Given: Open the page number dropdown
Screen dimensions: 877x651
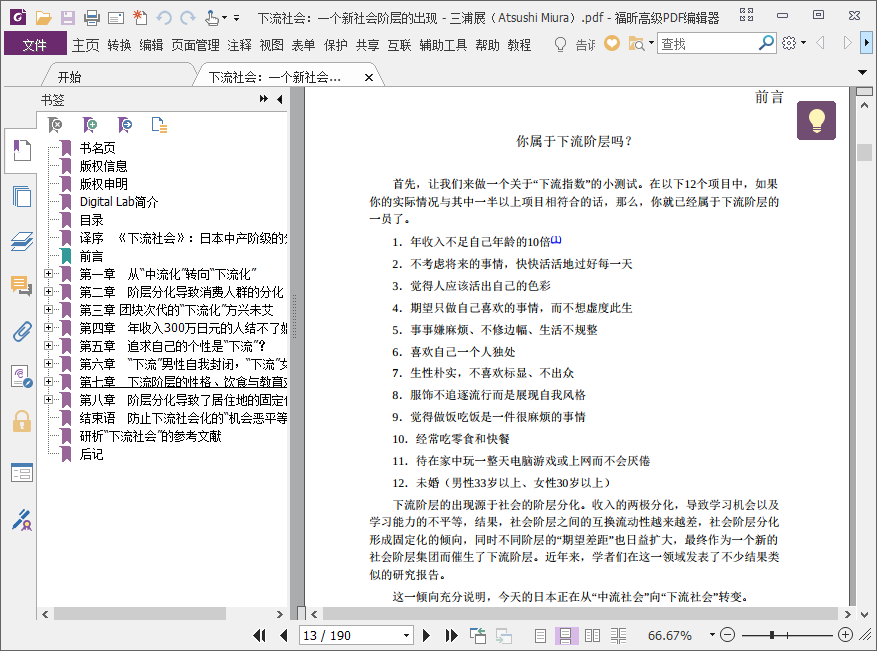Looking at the screenshot, I should 406,635.
